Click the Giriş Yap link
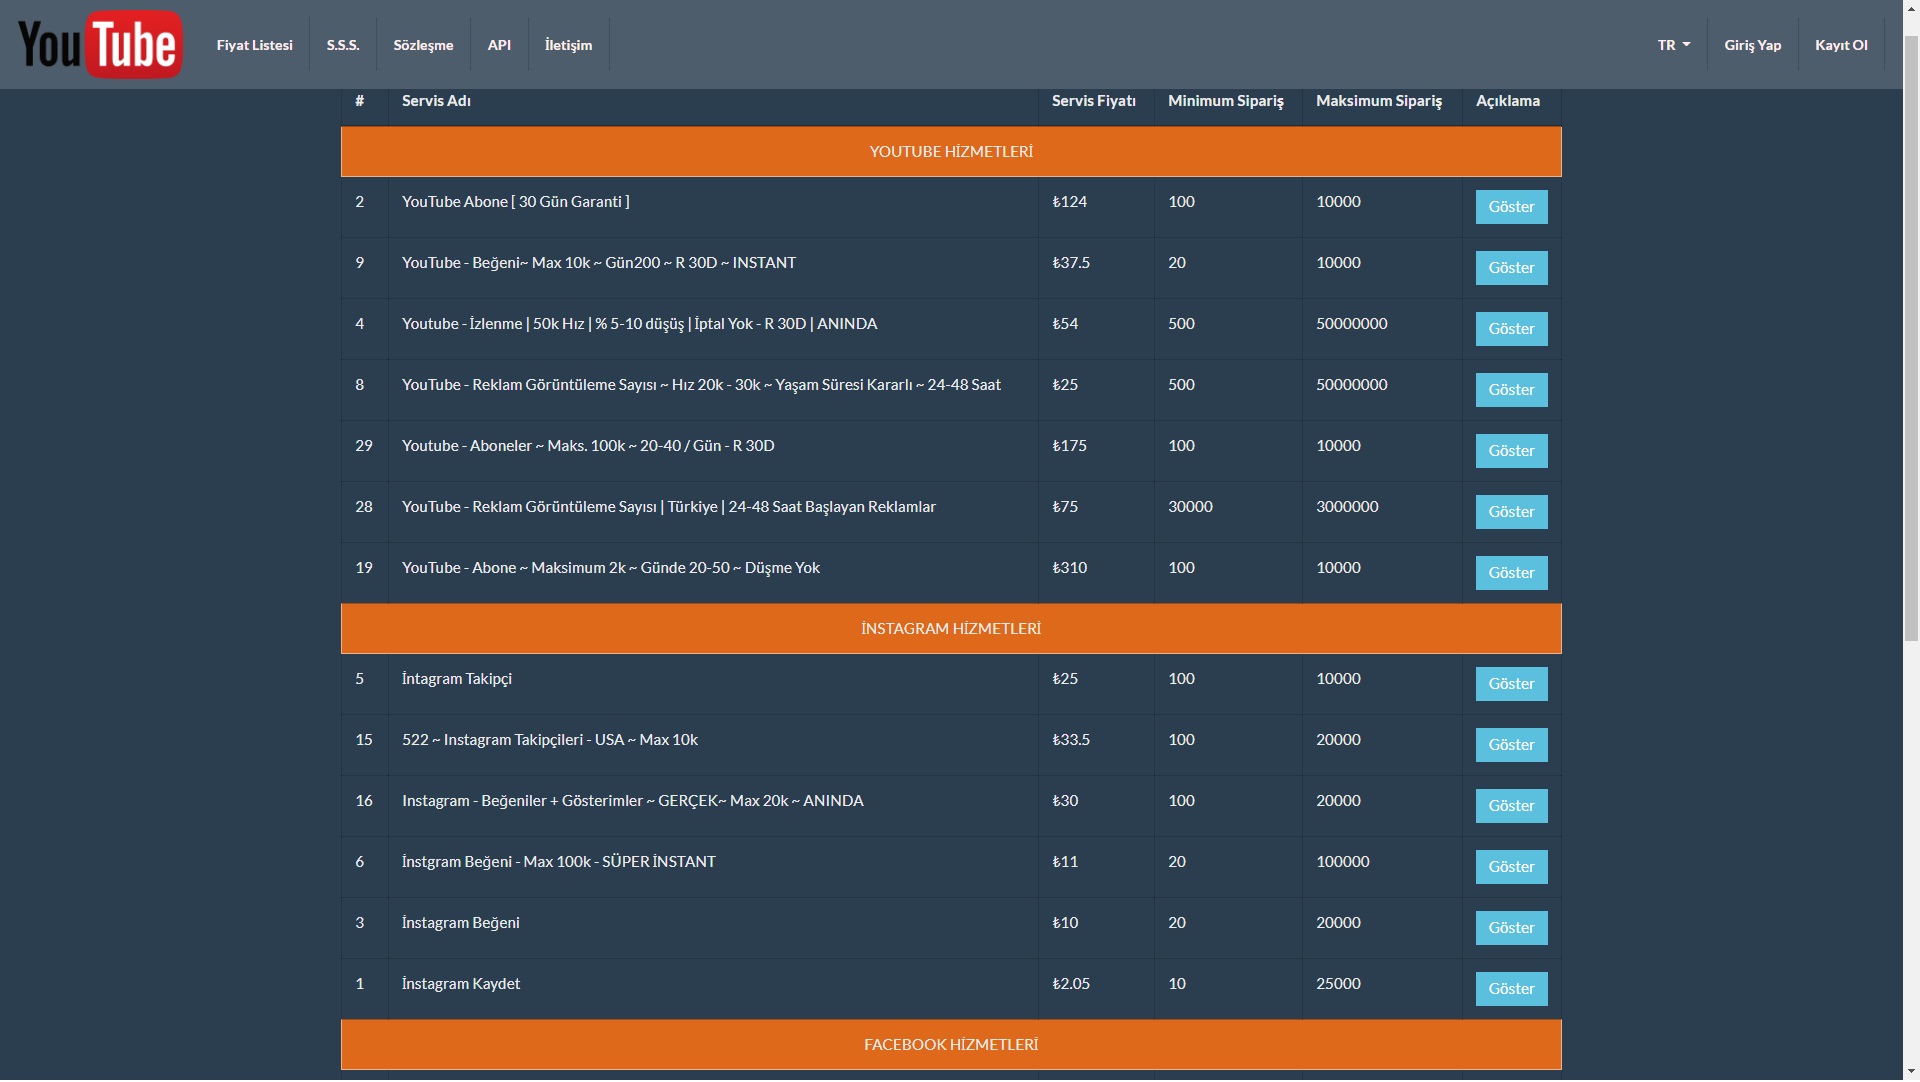The width and height of the screenshot is (1920, 1082). 1752,45
